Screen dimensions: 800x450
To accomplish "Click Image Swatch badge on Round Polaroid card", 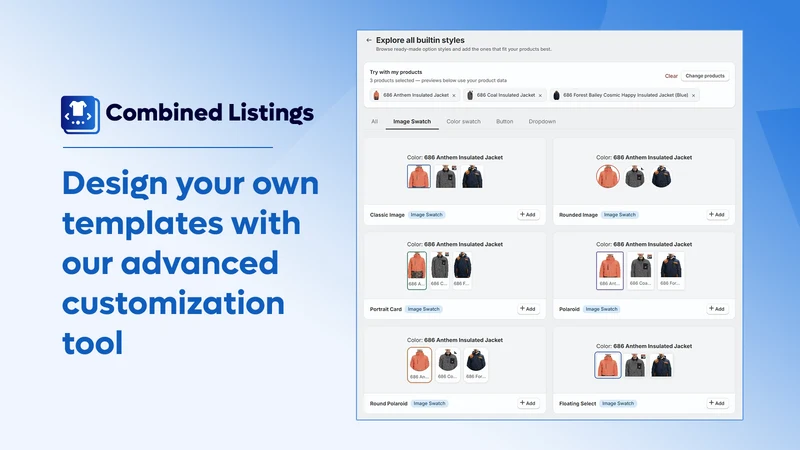I will point(429,404).
